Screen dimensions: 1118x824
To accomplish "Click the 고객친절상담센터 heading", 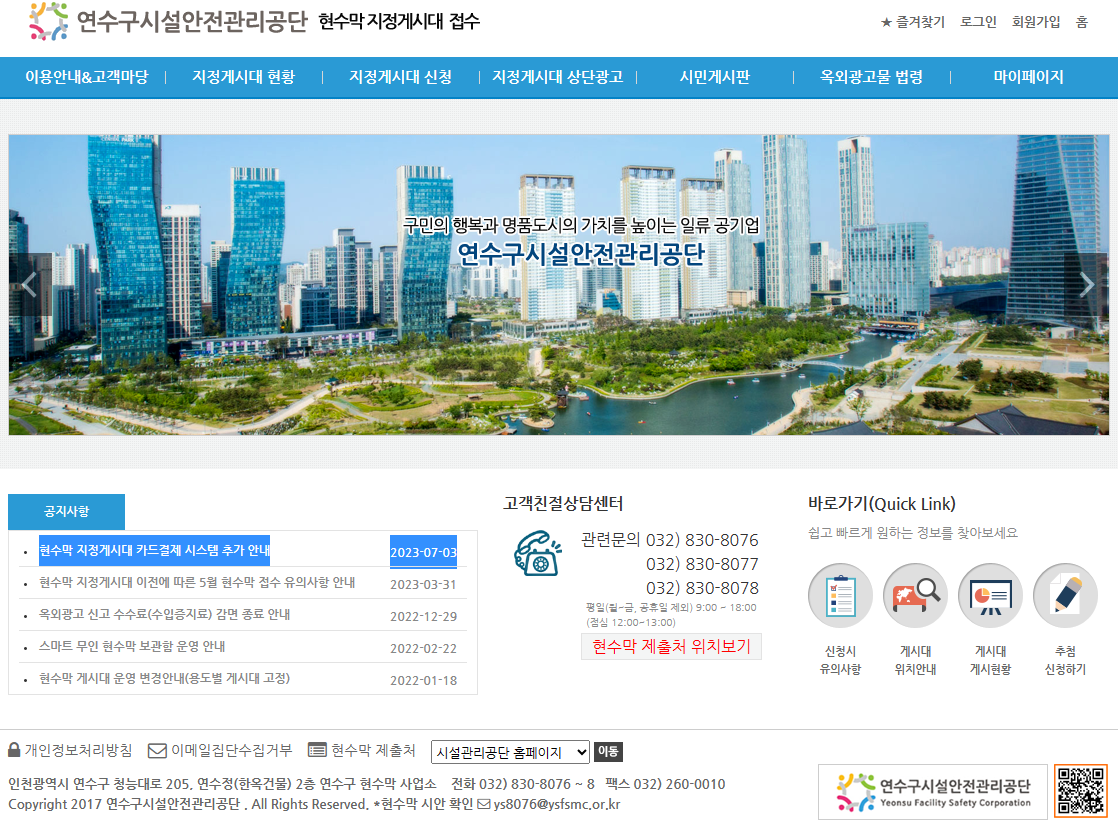I will coord(563,503).
